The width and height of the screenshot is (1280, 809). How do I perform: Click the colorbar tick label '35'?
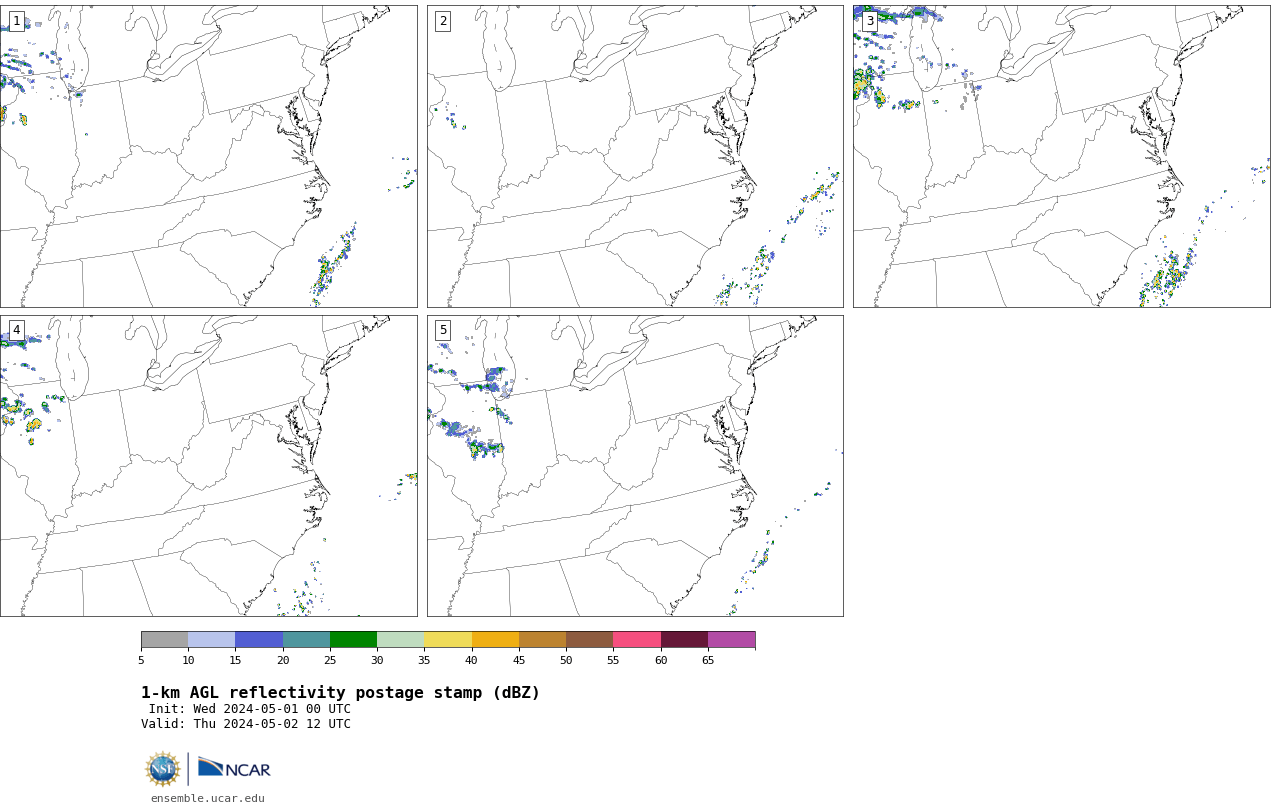coord(424,660)
